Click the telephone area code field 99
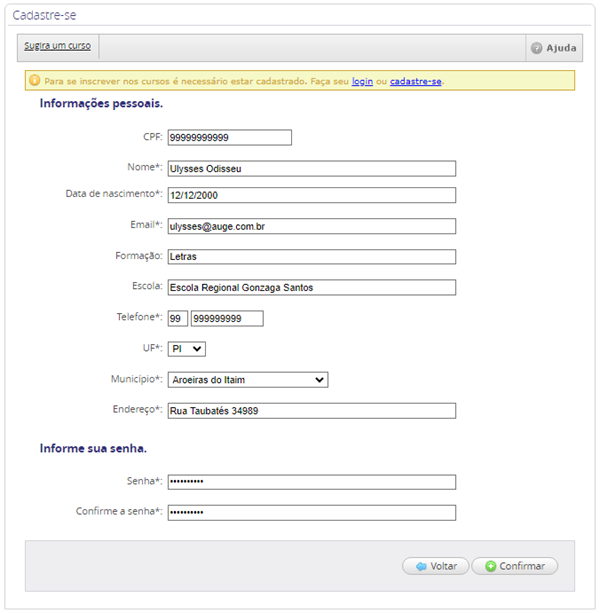600x613 pixels. point(178,319)
